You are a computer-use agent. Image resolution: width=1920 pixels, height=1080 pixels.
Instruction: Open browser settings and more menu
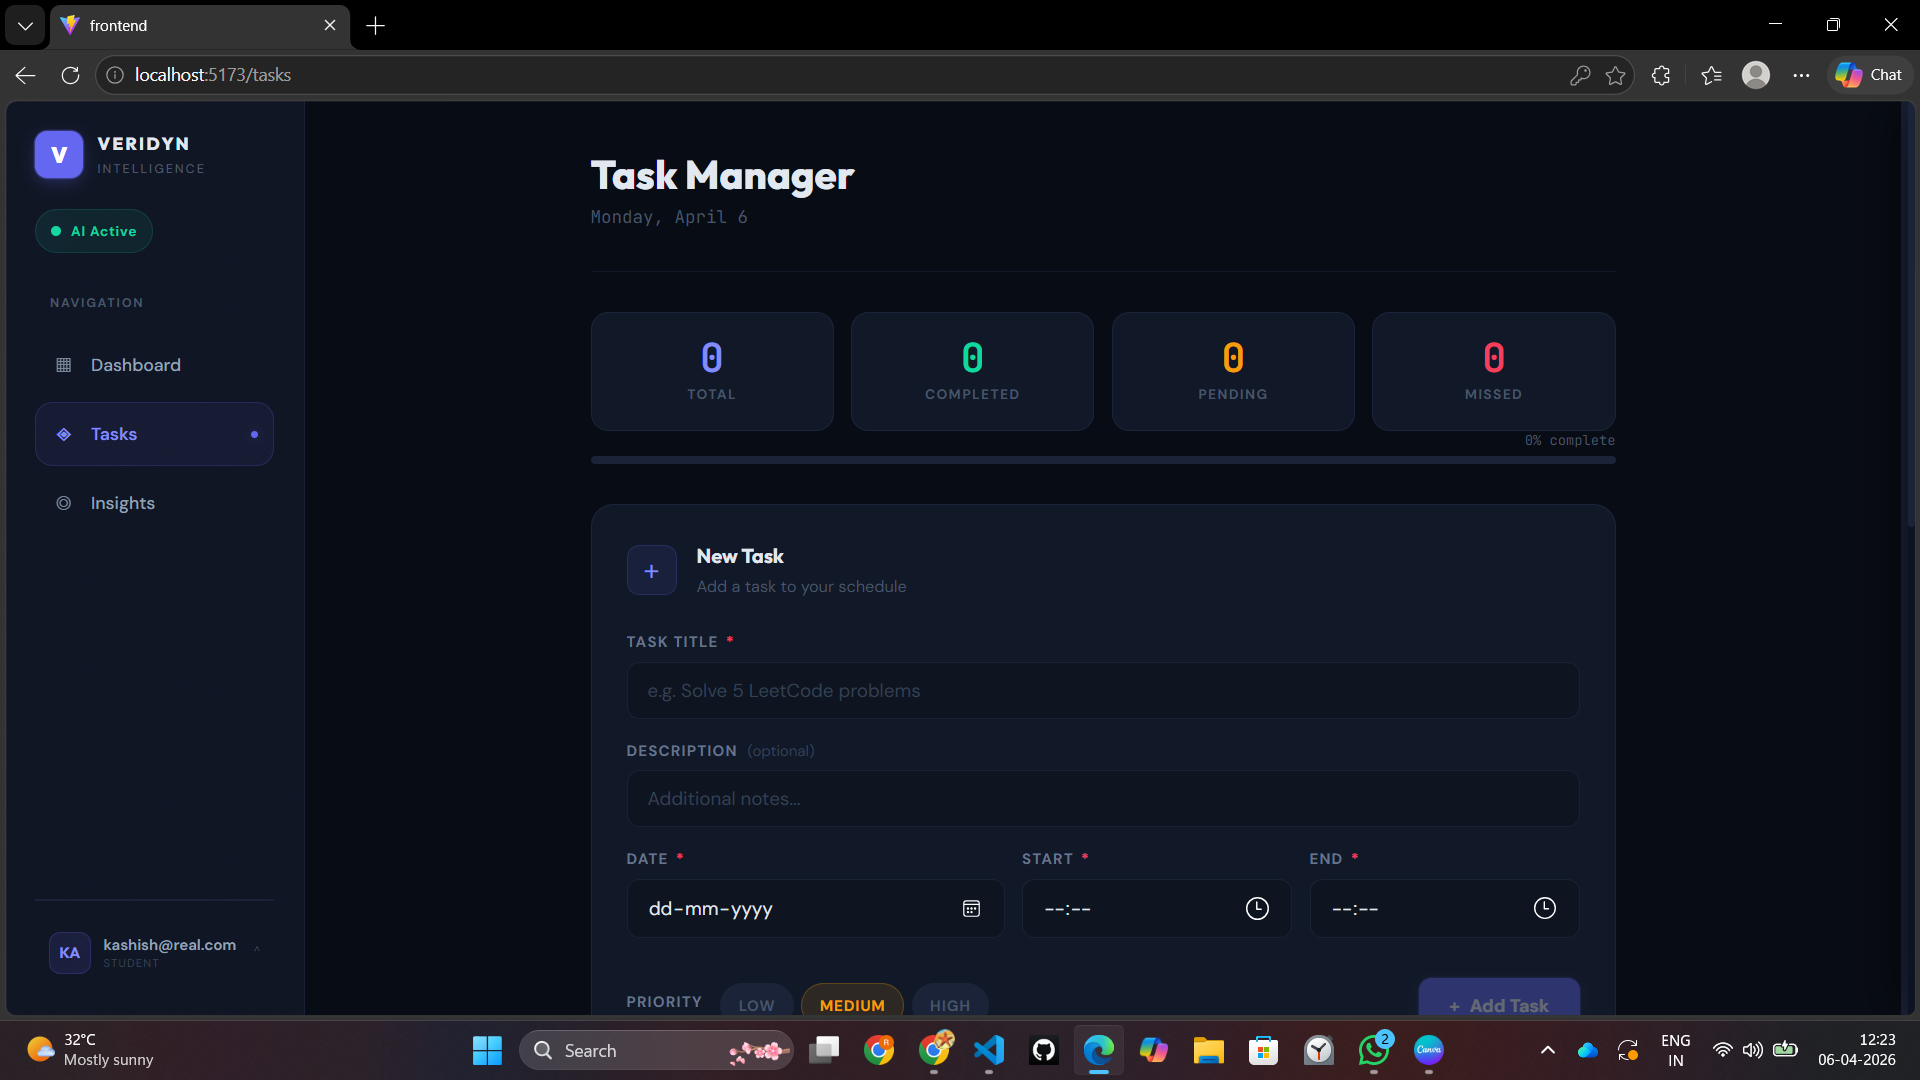tap(1801, 75)
